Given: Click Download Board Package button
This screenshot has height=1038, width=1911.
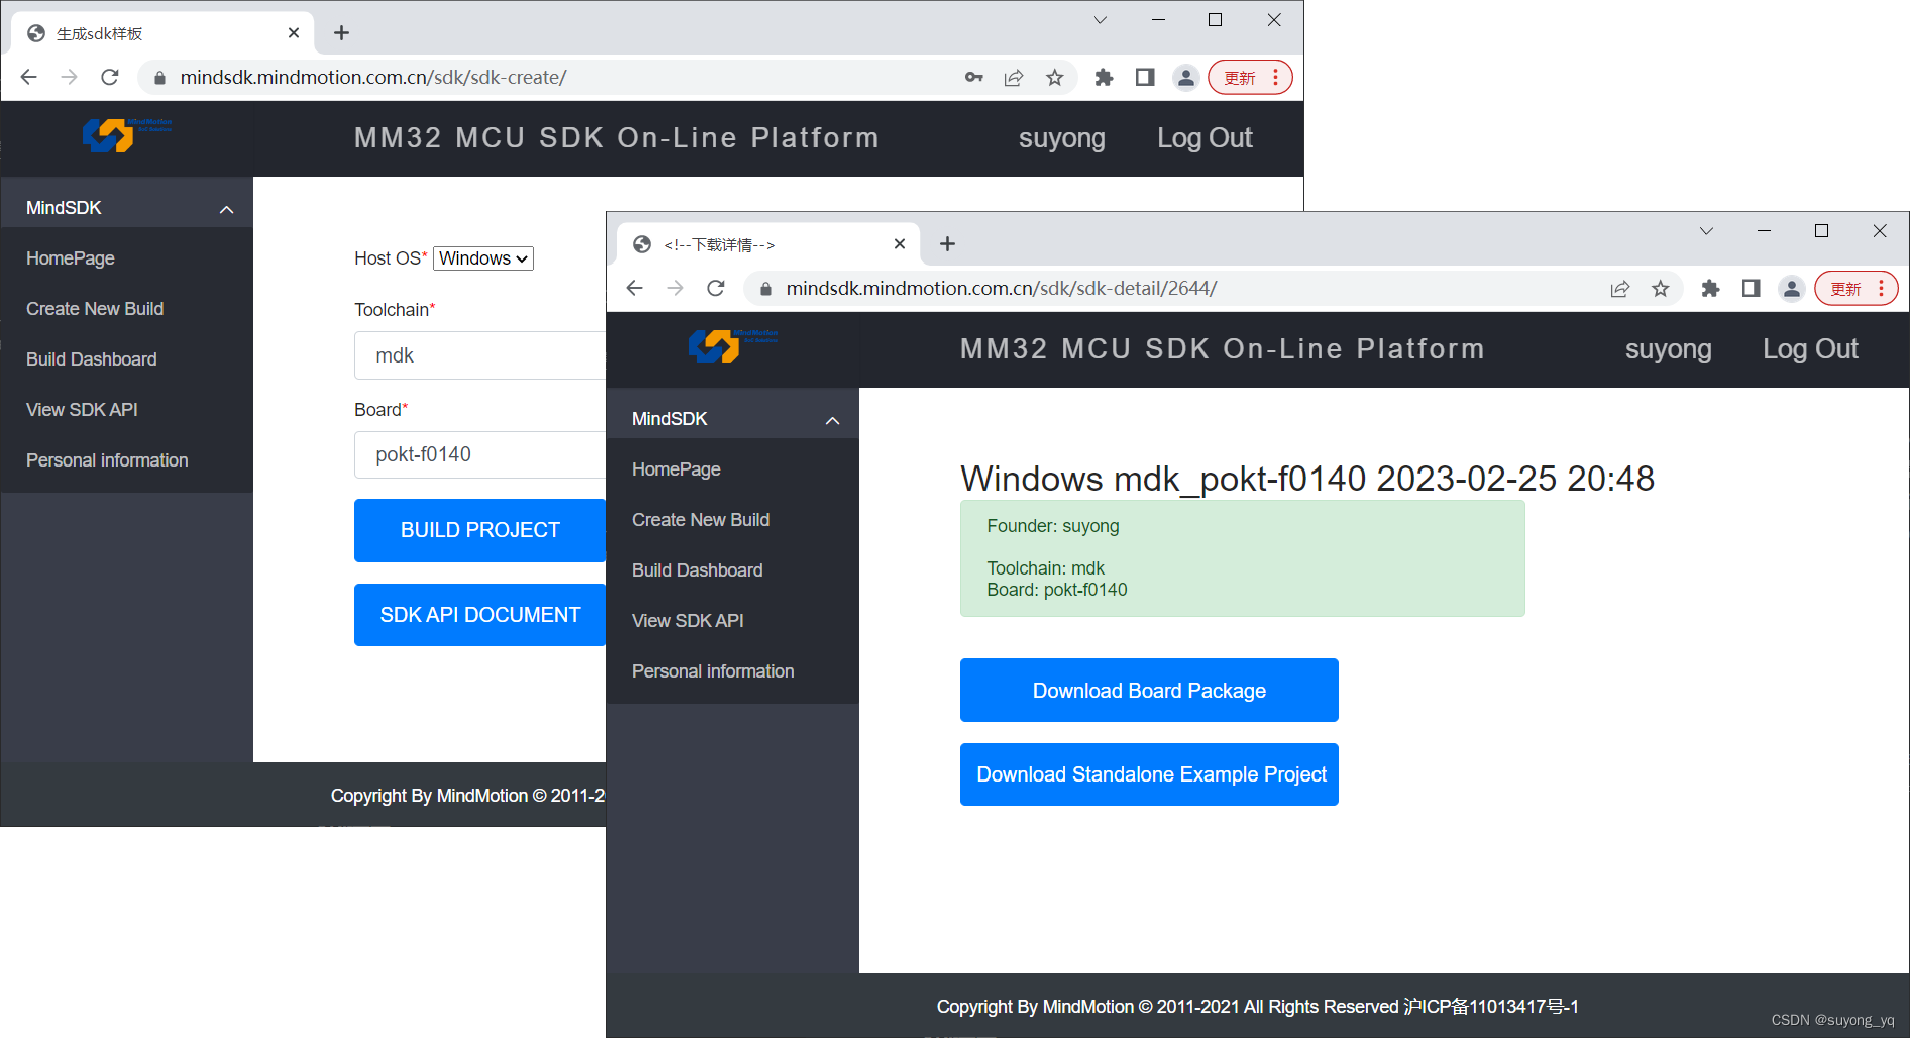Looking at the screenshot, I should (x=1149, y=690).
